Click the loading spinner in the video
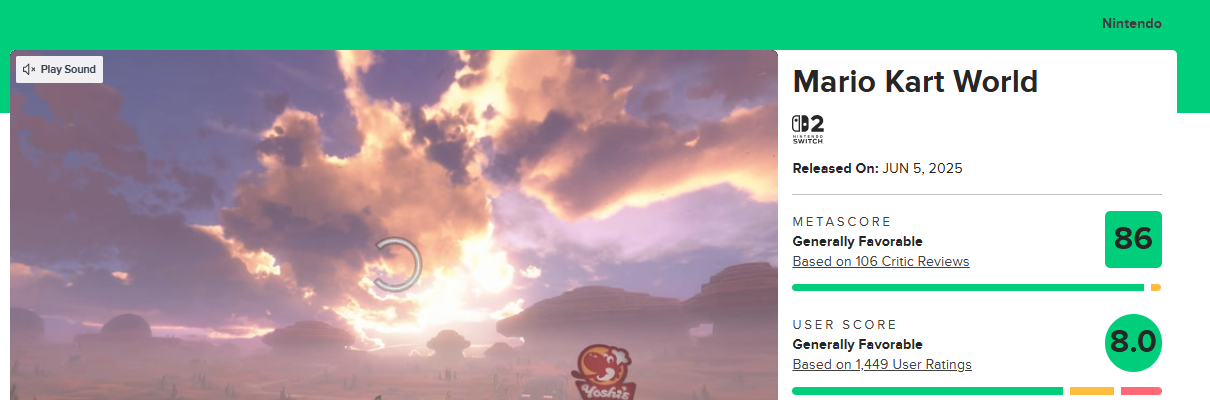This screenshot has width=1210, height=400. click(396, 265)
